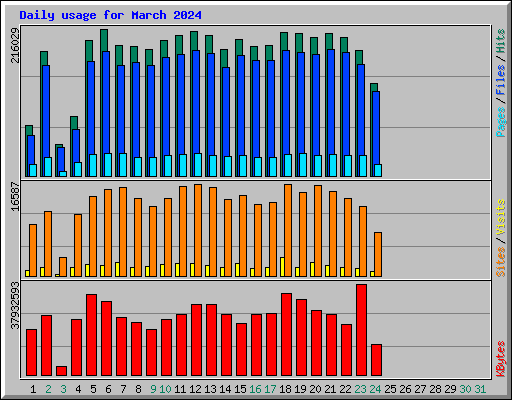Screen dimensions: 512x400
Task: Click the KBytes legend label
Action: pos(501,359)
